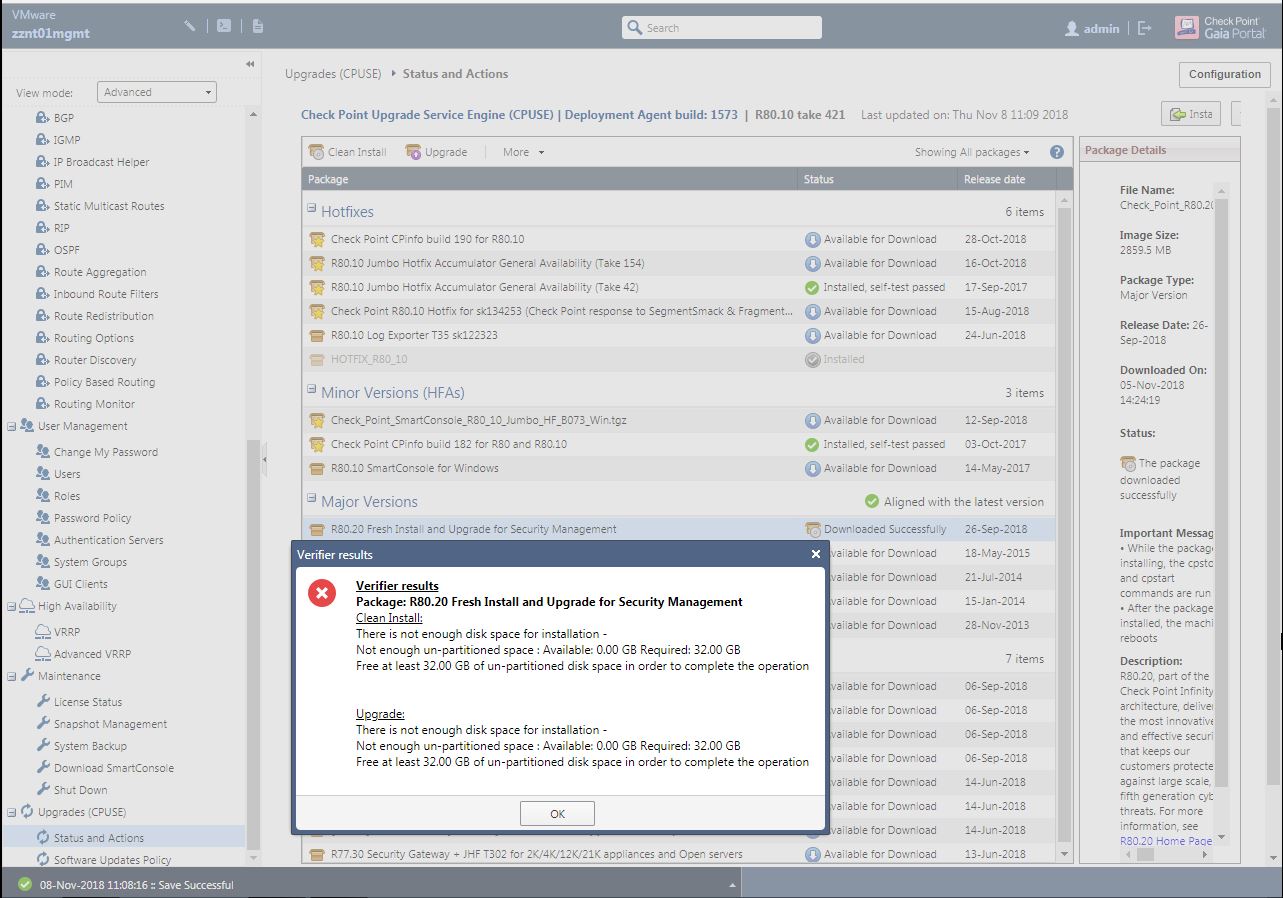1283x898 pixels.
Task: Click the VRRP cloud icon
Action: 43,630
